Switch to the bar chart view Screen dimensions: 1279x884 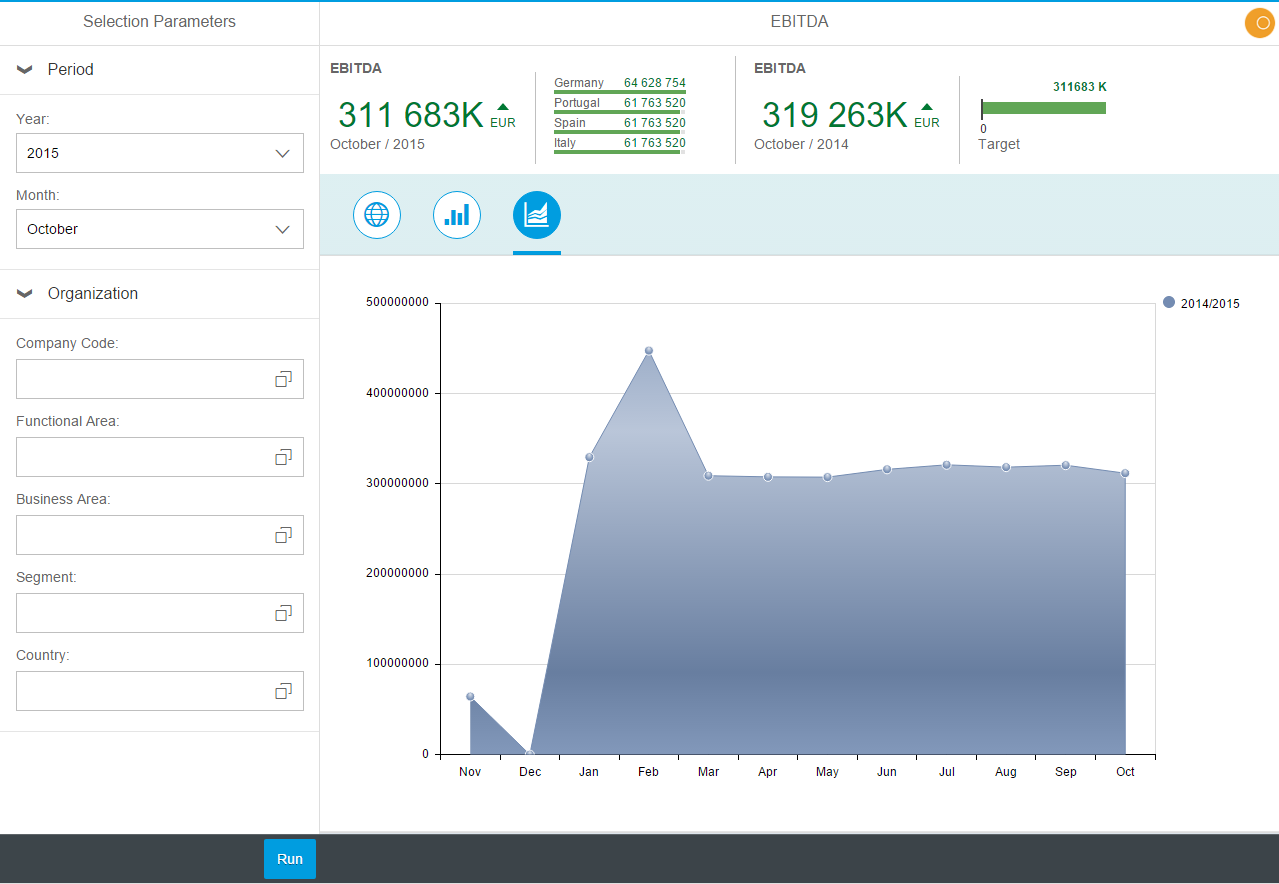(x=457, y=215)
